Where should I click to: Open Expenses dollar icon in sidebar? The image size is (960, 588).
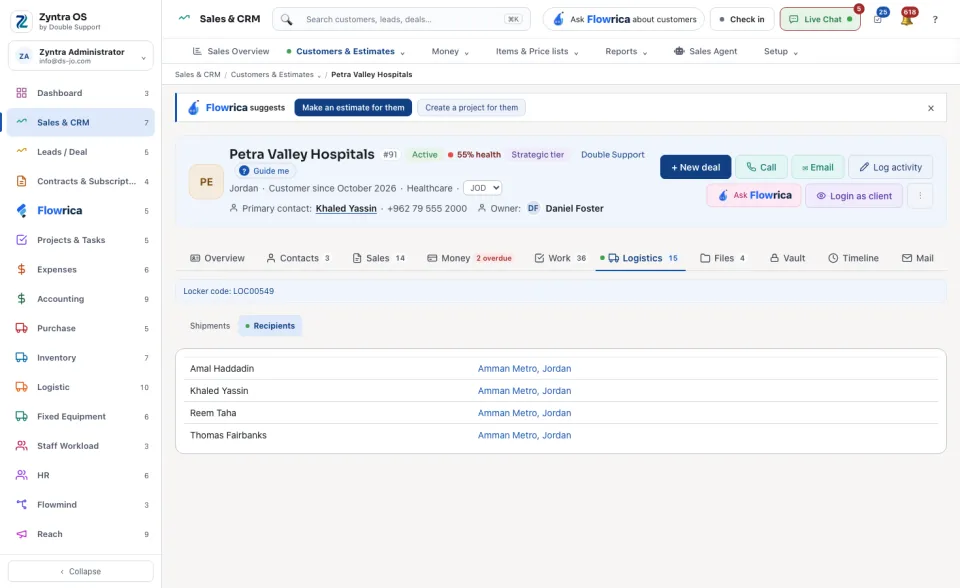tap(21, 270)
